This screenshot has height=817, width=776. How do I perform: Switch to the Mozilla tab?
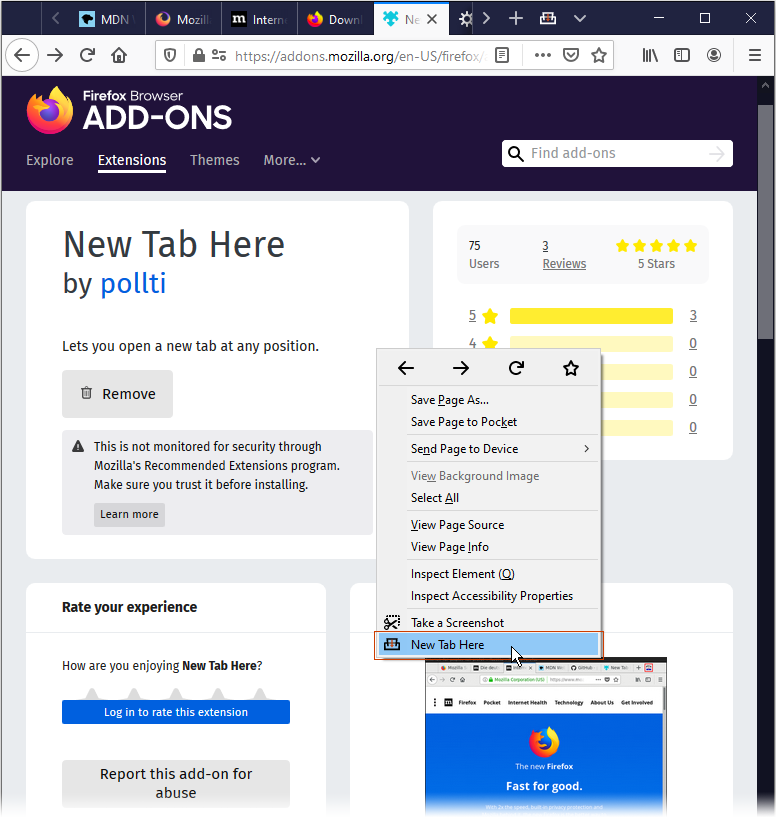coord(183,19)
